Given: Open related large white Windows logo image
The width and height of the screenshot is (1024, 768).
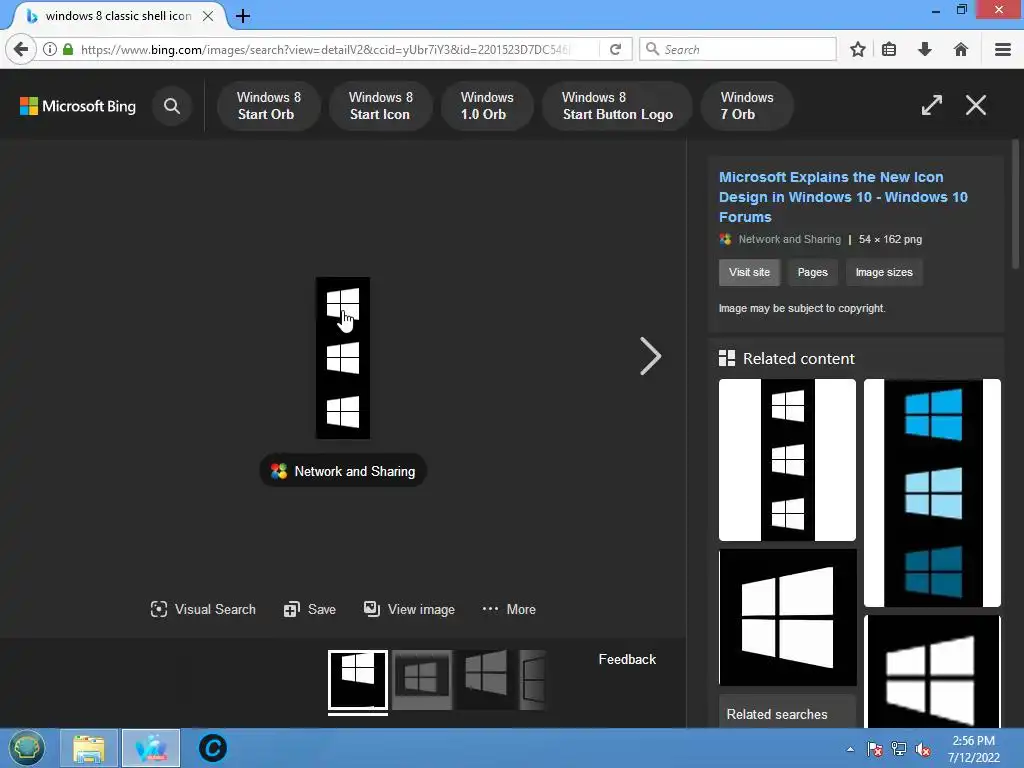Looking at the screenshot, I should (787, 617).
